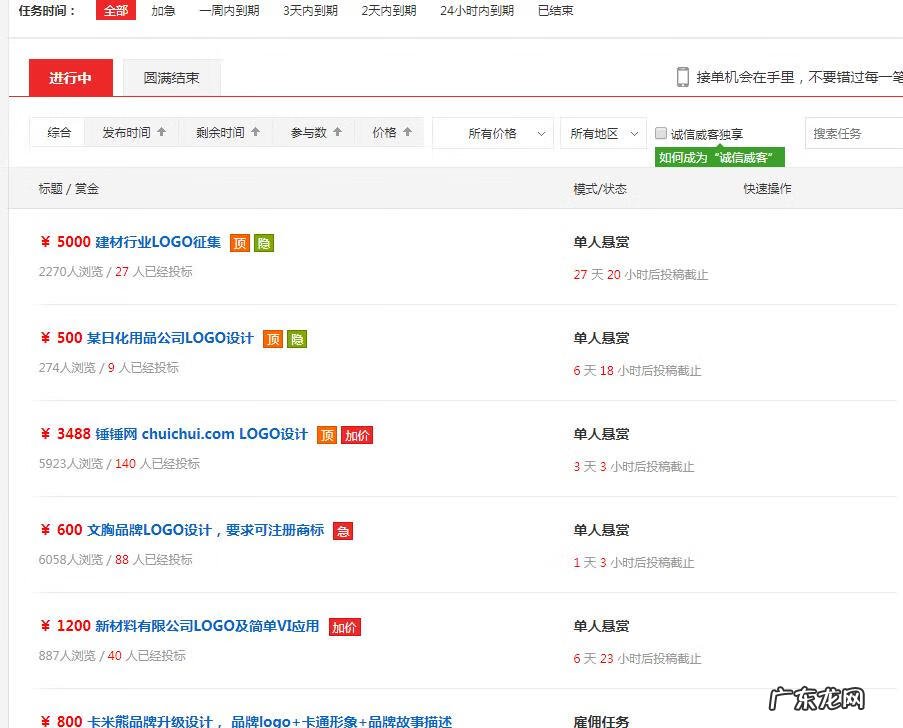Enable the 诚信威客独享 checkbox

point(661,132)
